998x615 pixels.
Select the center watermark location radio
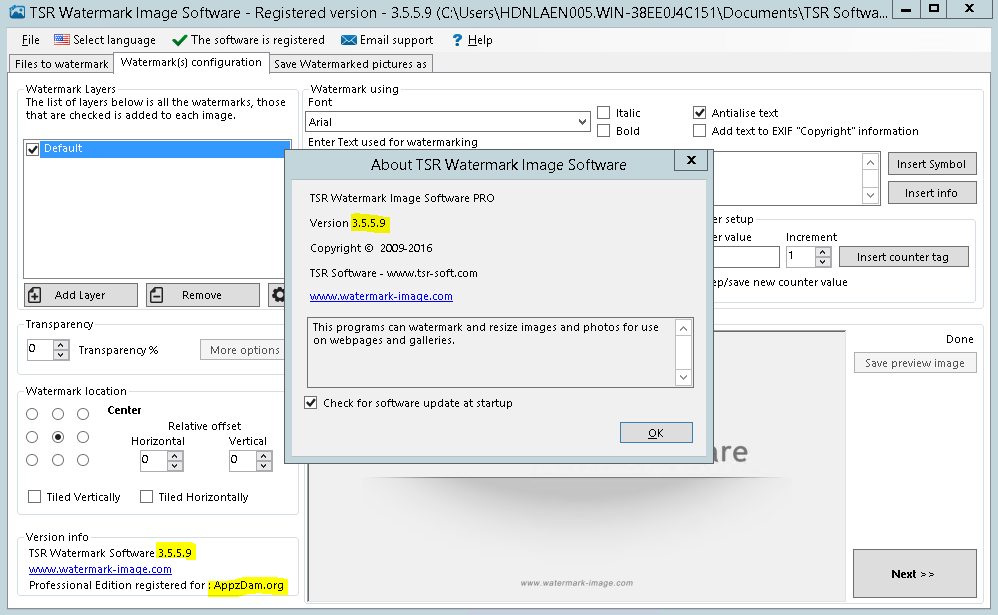pyautogui.click(x=58, y=437)
